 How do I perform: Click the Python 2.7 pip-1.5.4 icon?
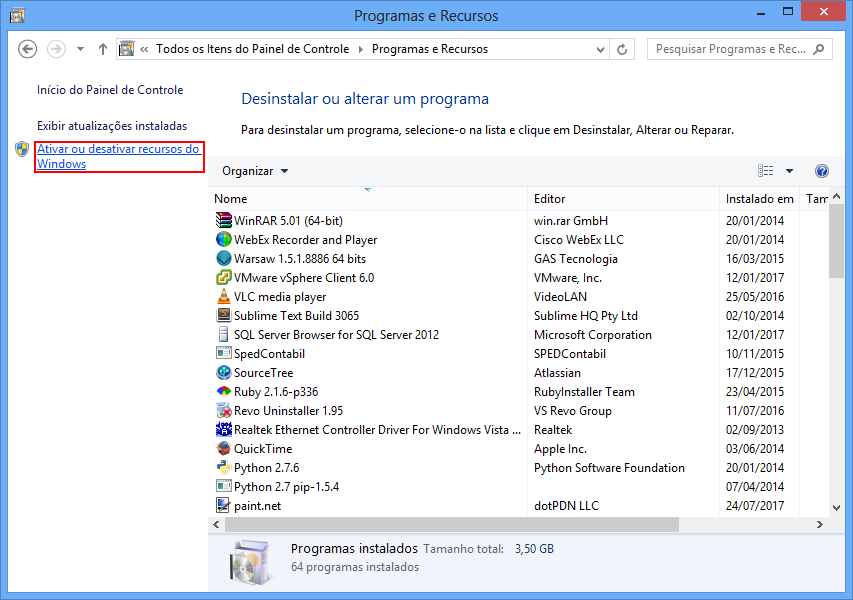[x=224, y=486]
